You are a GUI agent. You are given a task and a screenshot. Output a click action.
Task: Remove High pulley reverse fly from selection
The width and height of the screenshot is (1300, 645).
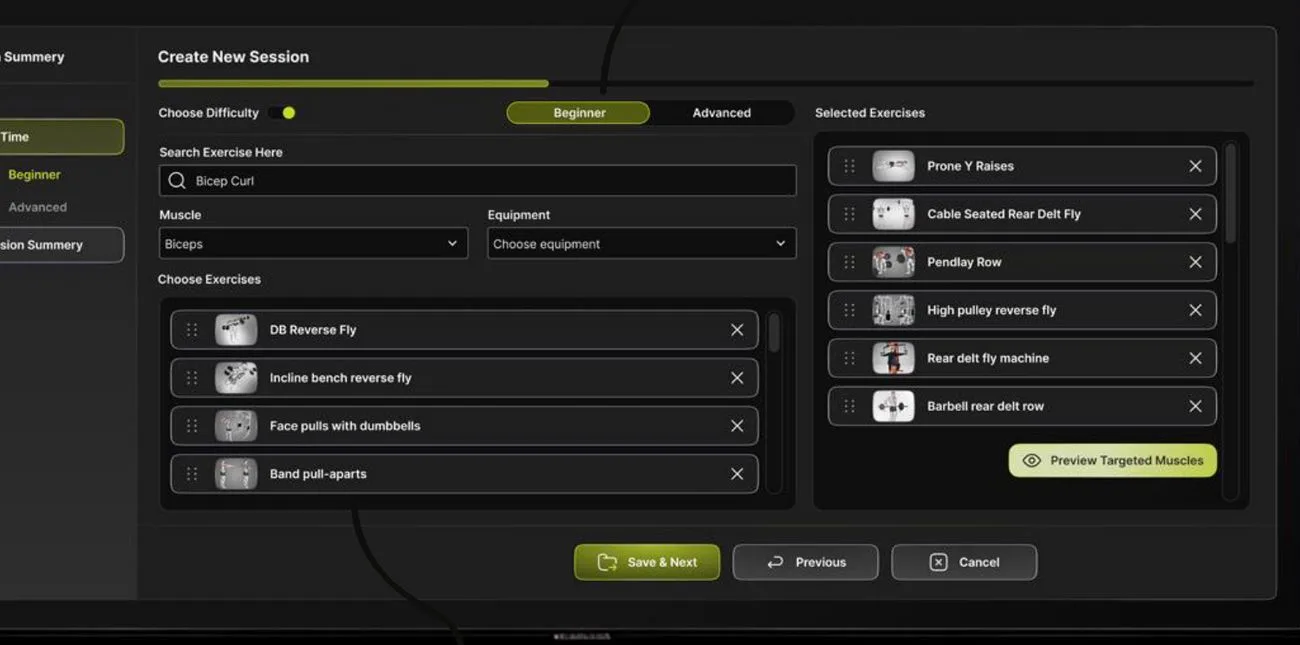(x=1195, y=310)
